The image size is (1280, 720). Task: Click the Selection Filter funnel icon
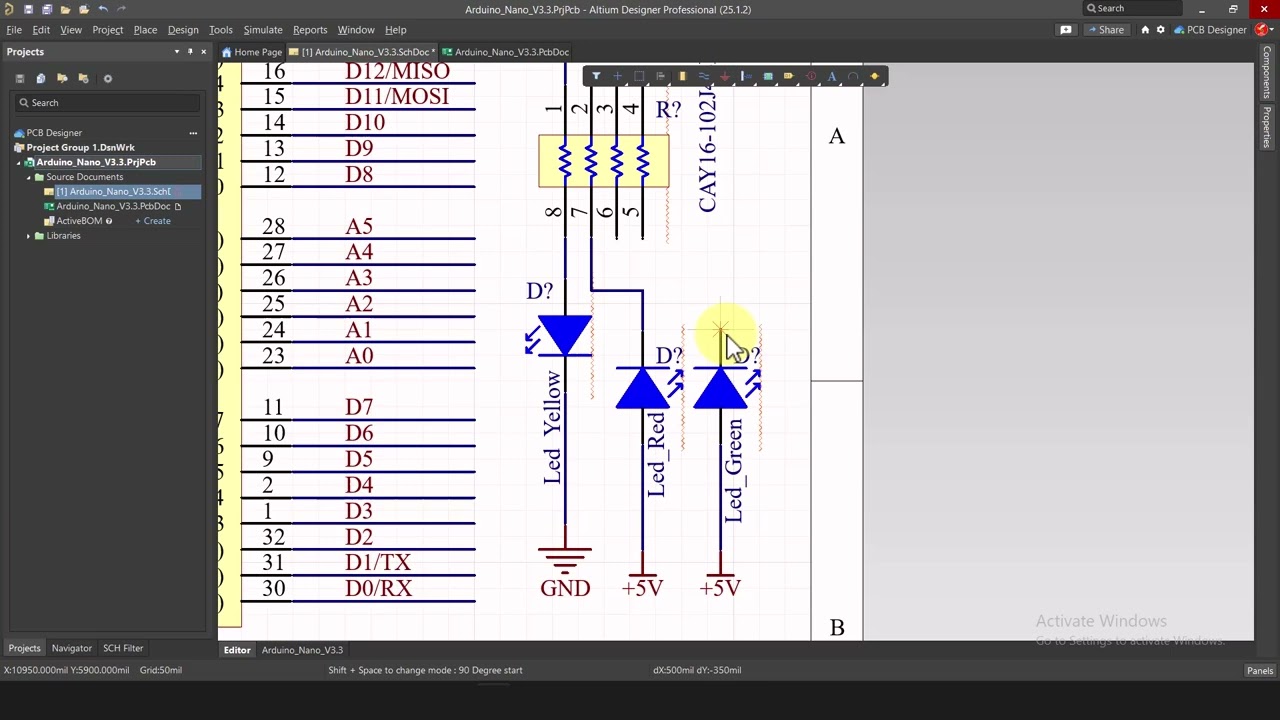(596, 76)
